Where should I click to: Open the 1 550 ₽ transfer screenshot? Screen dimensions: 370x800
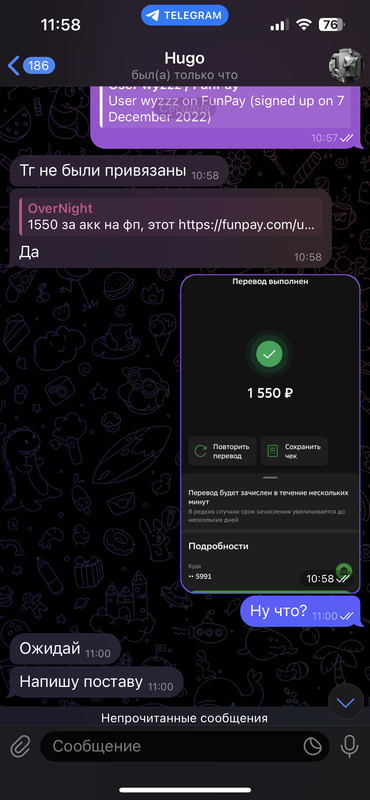pos(270,434)
